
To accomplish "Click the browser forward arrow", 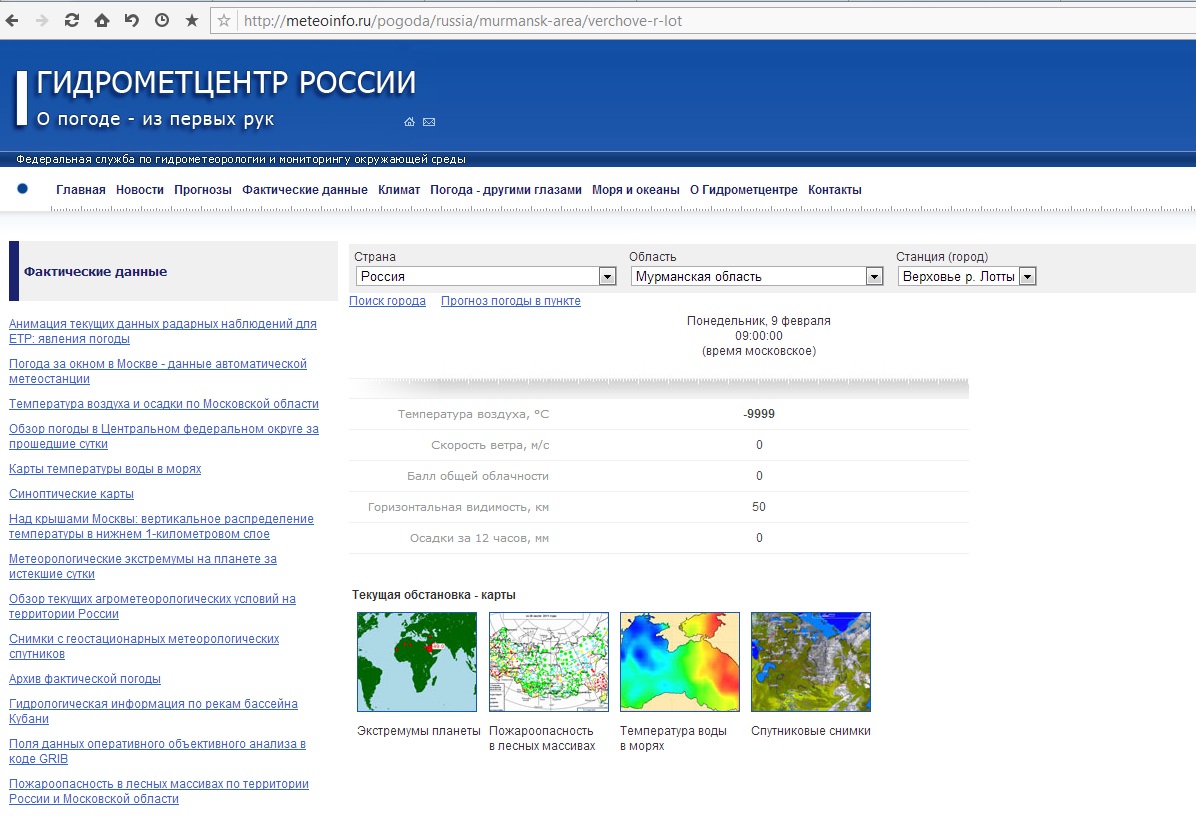I will pos(42,20).
